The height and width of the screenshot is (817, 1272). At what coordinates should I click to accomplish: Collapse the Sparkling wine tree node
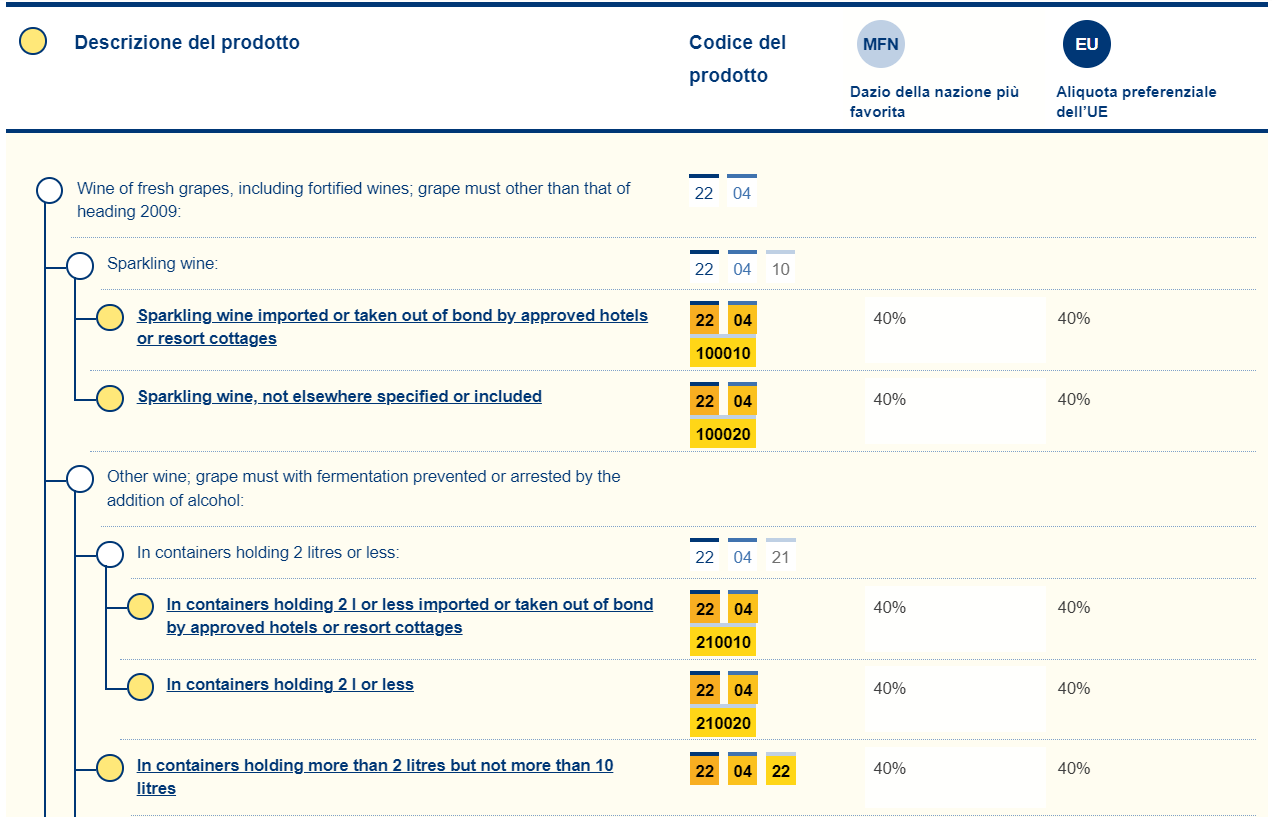(x=80, y=265)
